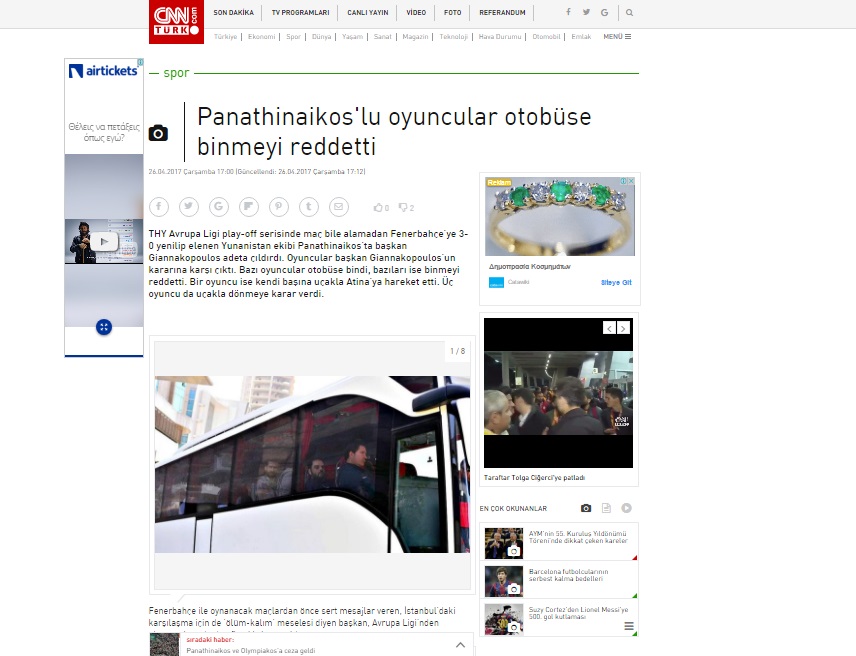Screen dimensions: 856x656
Task: Go to Ekonomi category
Action: pyautogui.click(x=261, y=37)
